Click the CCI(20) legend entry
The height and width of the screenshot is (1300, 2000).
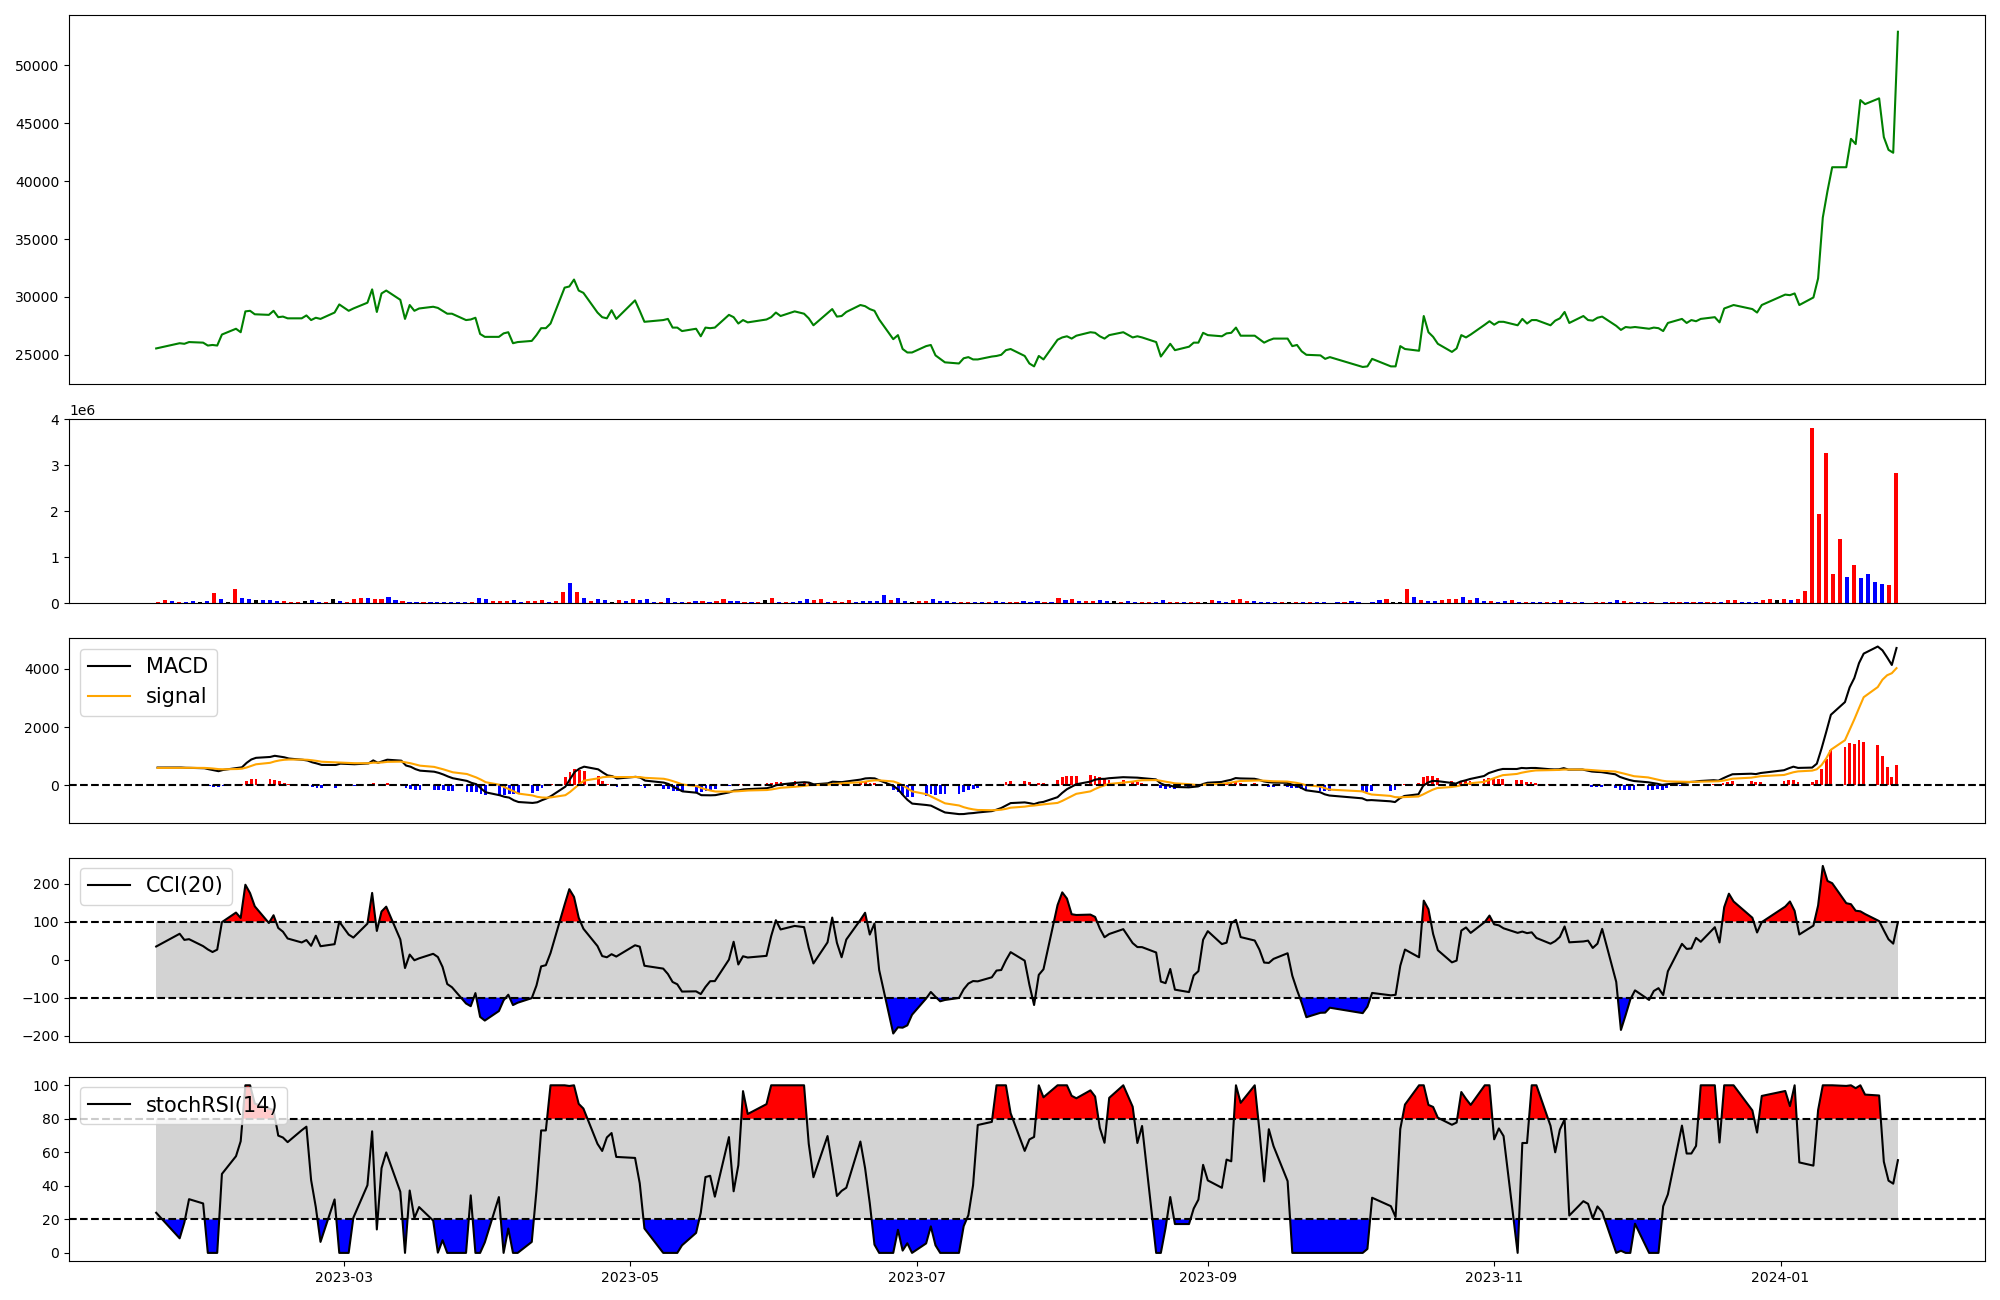(x=184, y=885)
